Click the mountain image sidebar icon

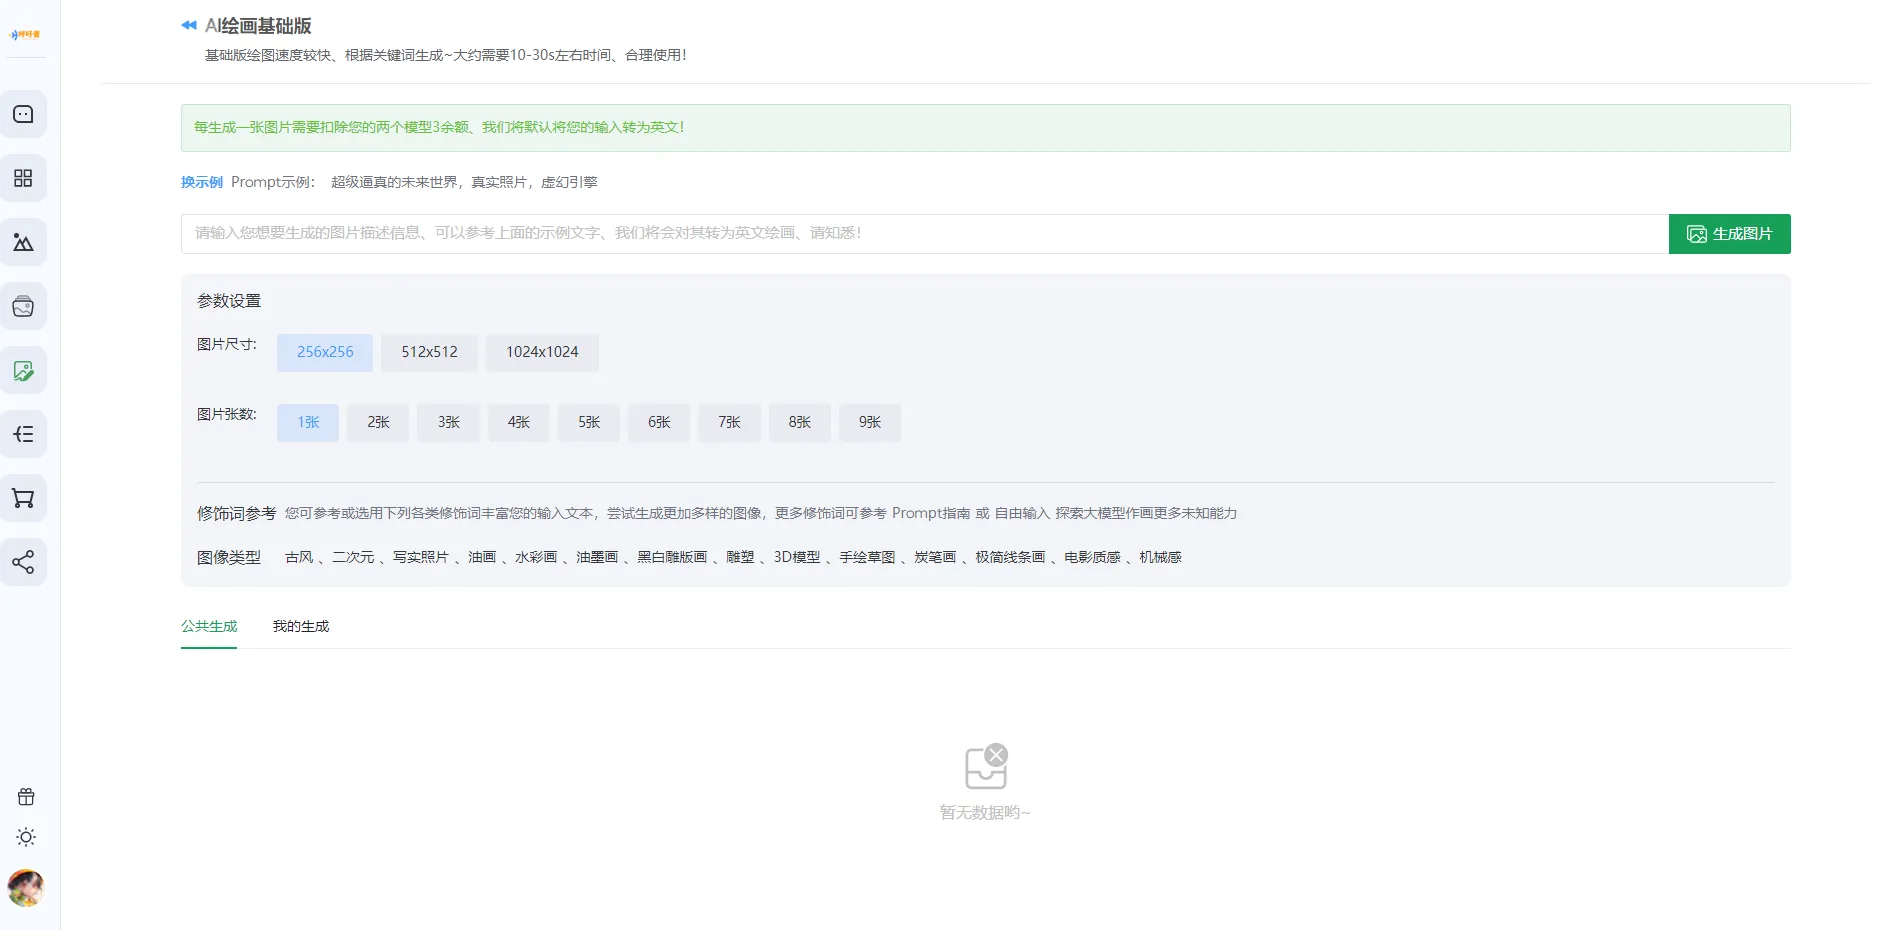tap(23, 242)
